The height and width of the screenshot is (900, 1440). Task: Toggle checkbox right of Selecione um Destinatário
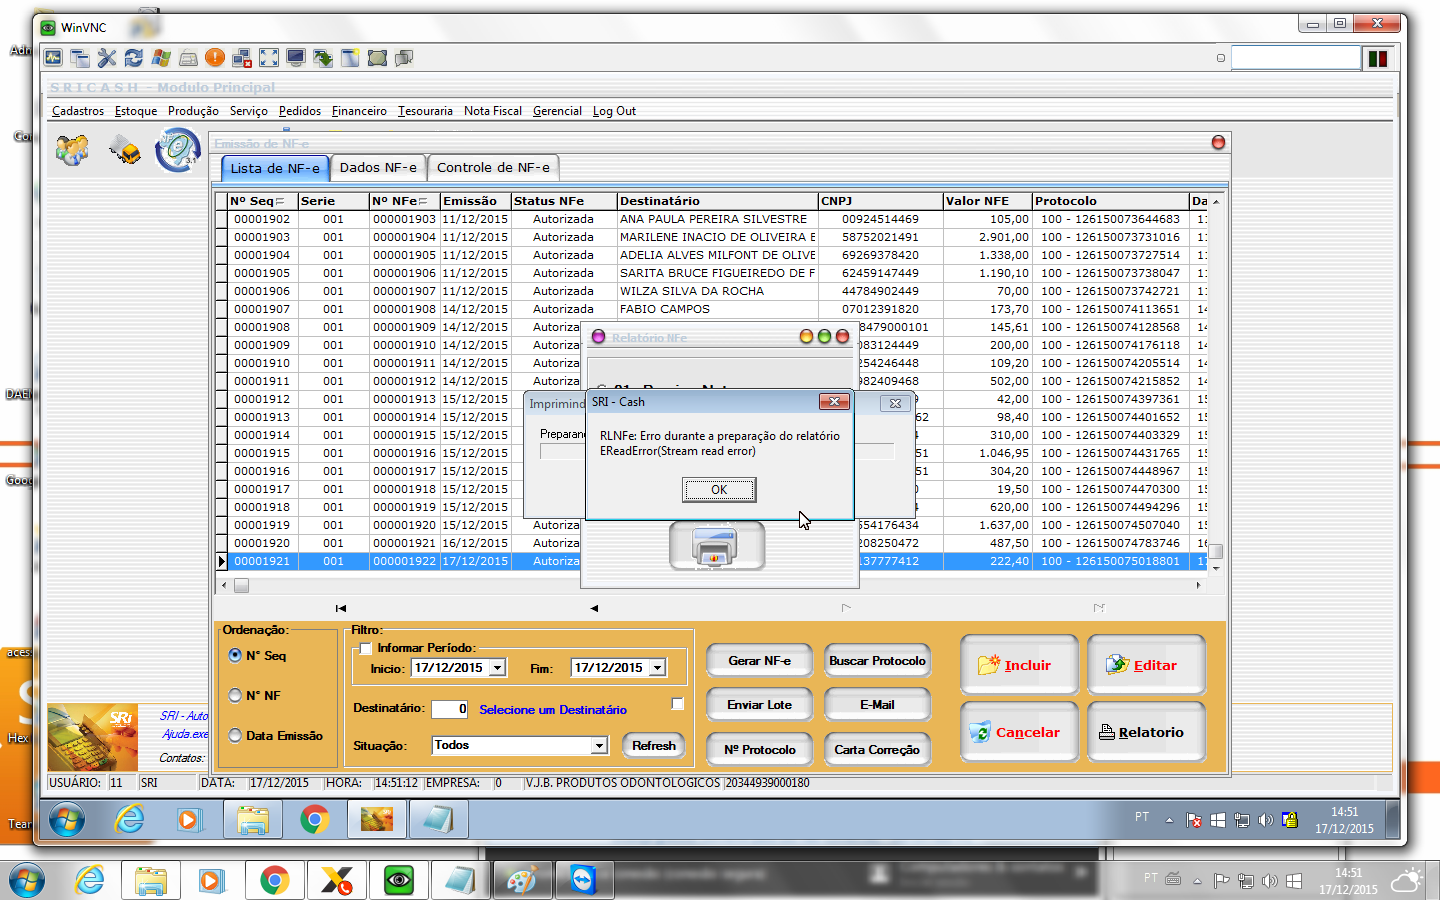tap(677, 704)
